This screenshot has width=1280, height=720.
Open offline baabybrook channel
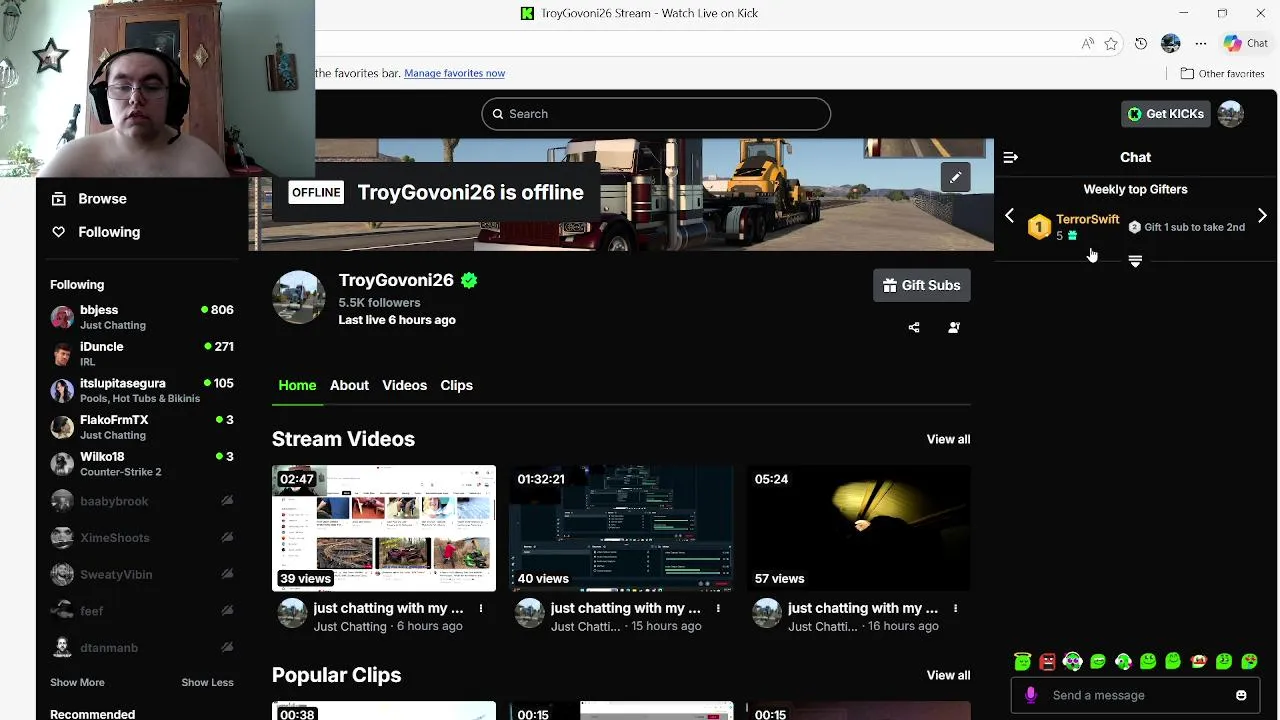click(x=142, y=501)
